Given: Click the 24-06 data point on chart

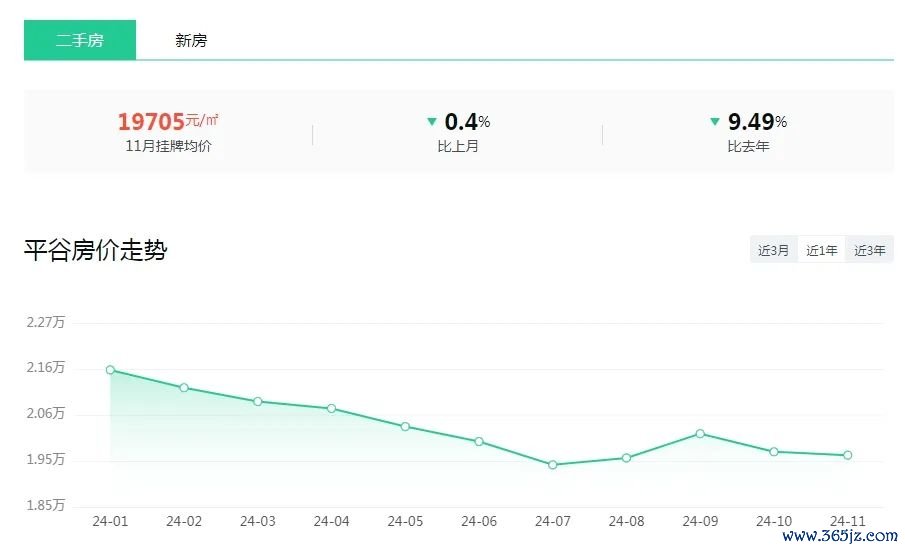Looking at the screenshot, I should [479, 442].
